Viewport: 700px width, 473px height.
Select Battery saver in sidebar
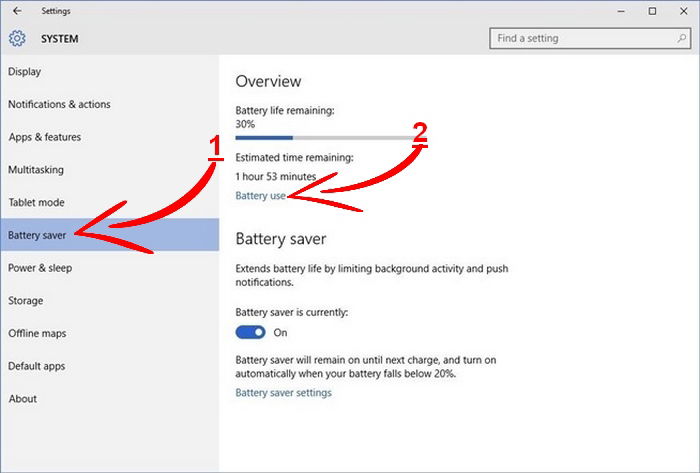pos(109,235)
